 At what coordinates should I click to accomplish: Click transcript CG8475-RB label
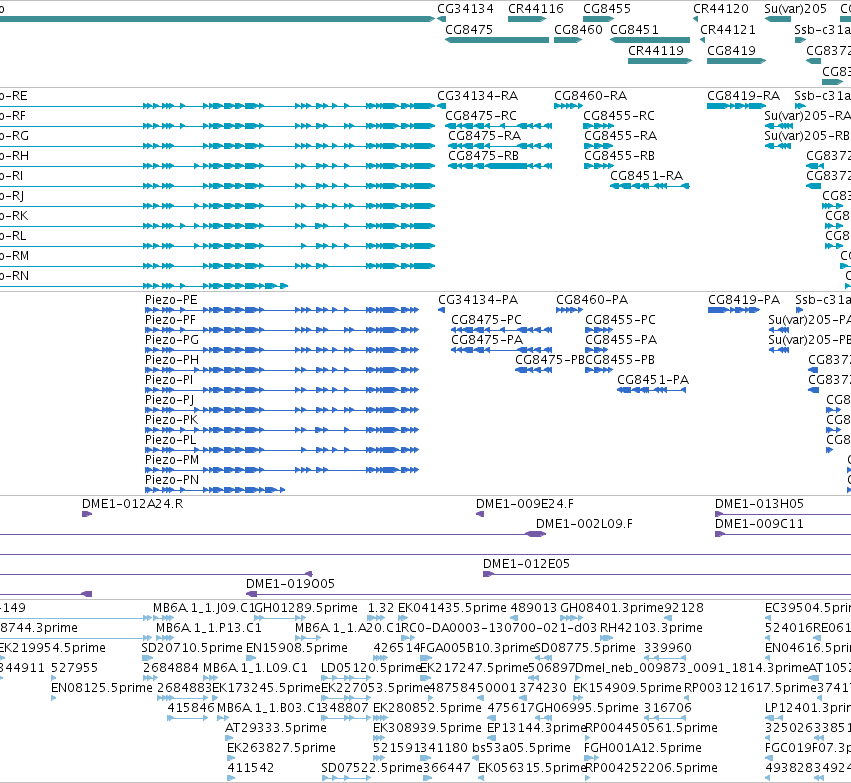[483, 156]
